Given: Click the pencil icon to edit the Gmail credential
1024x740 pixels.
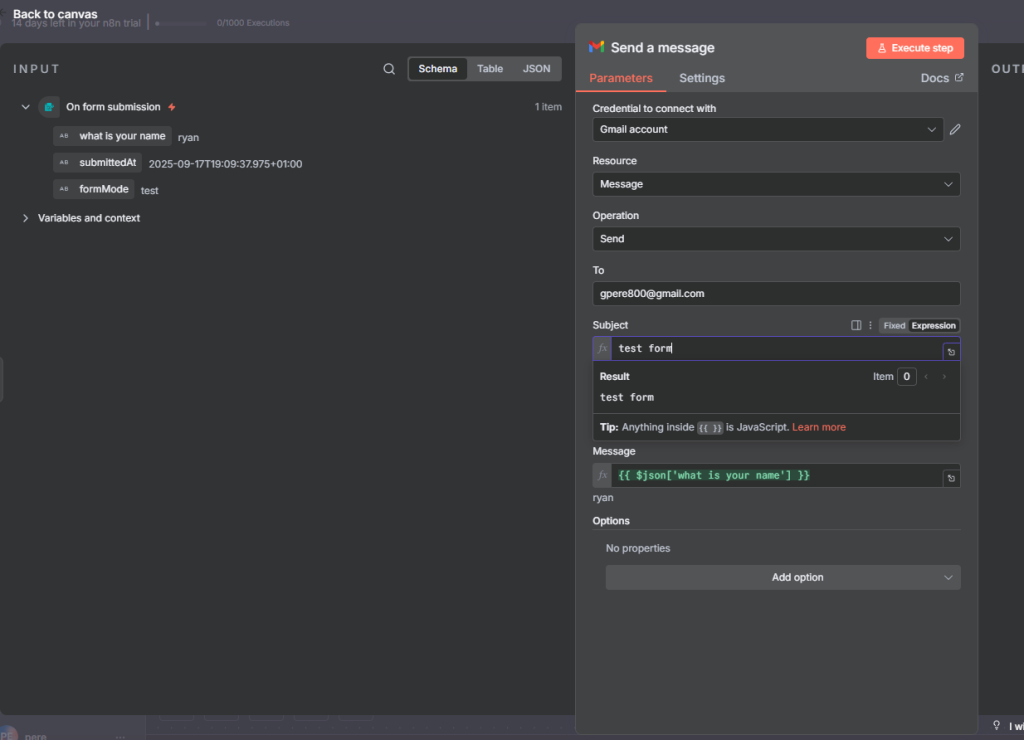Looking at the screenshot, I should coord(955,129).
